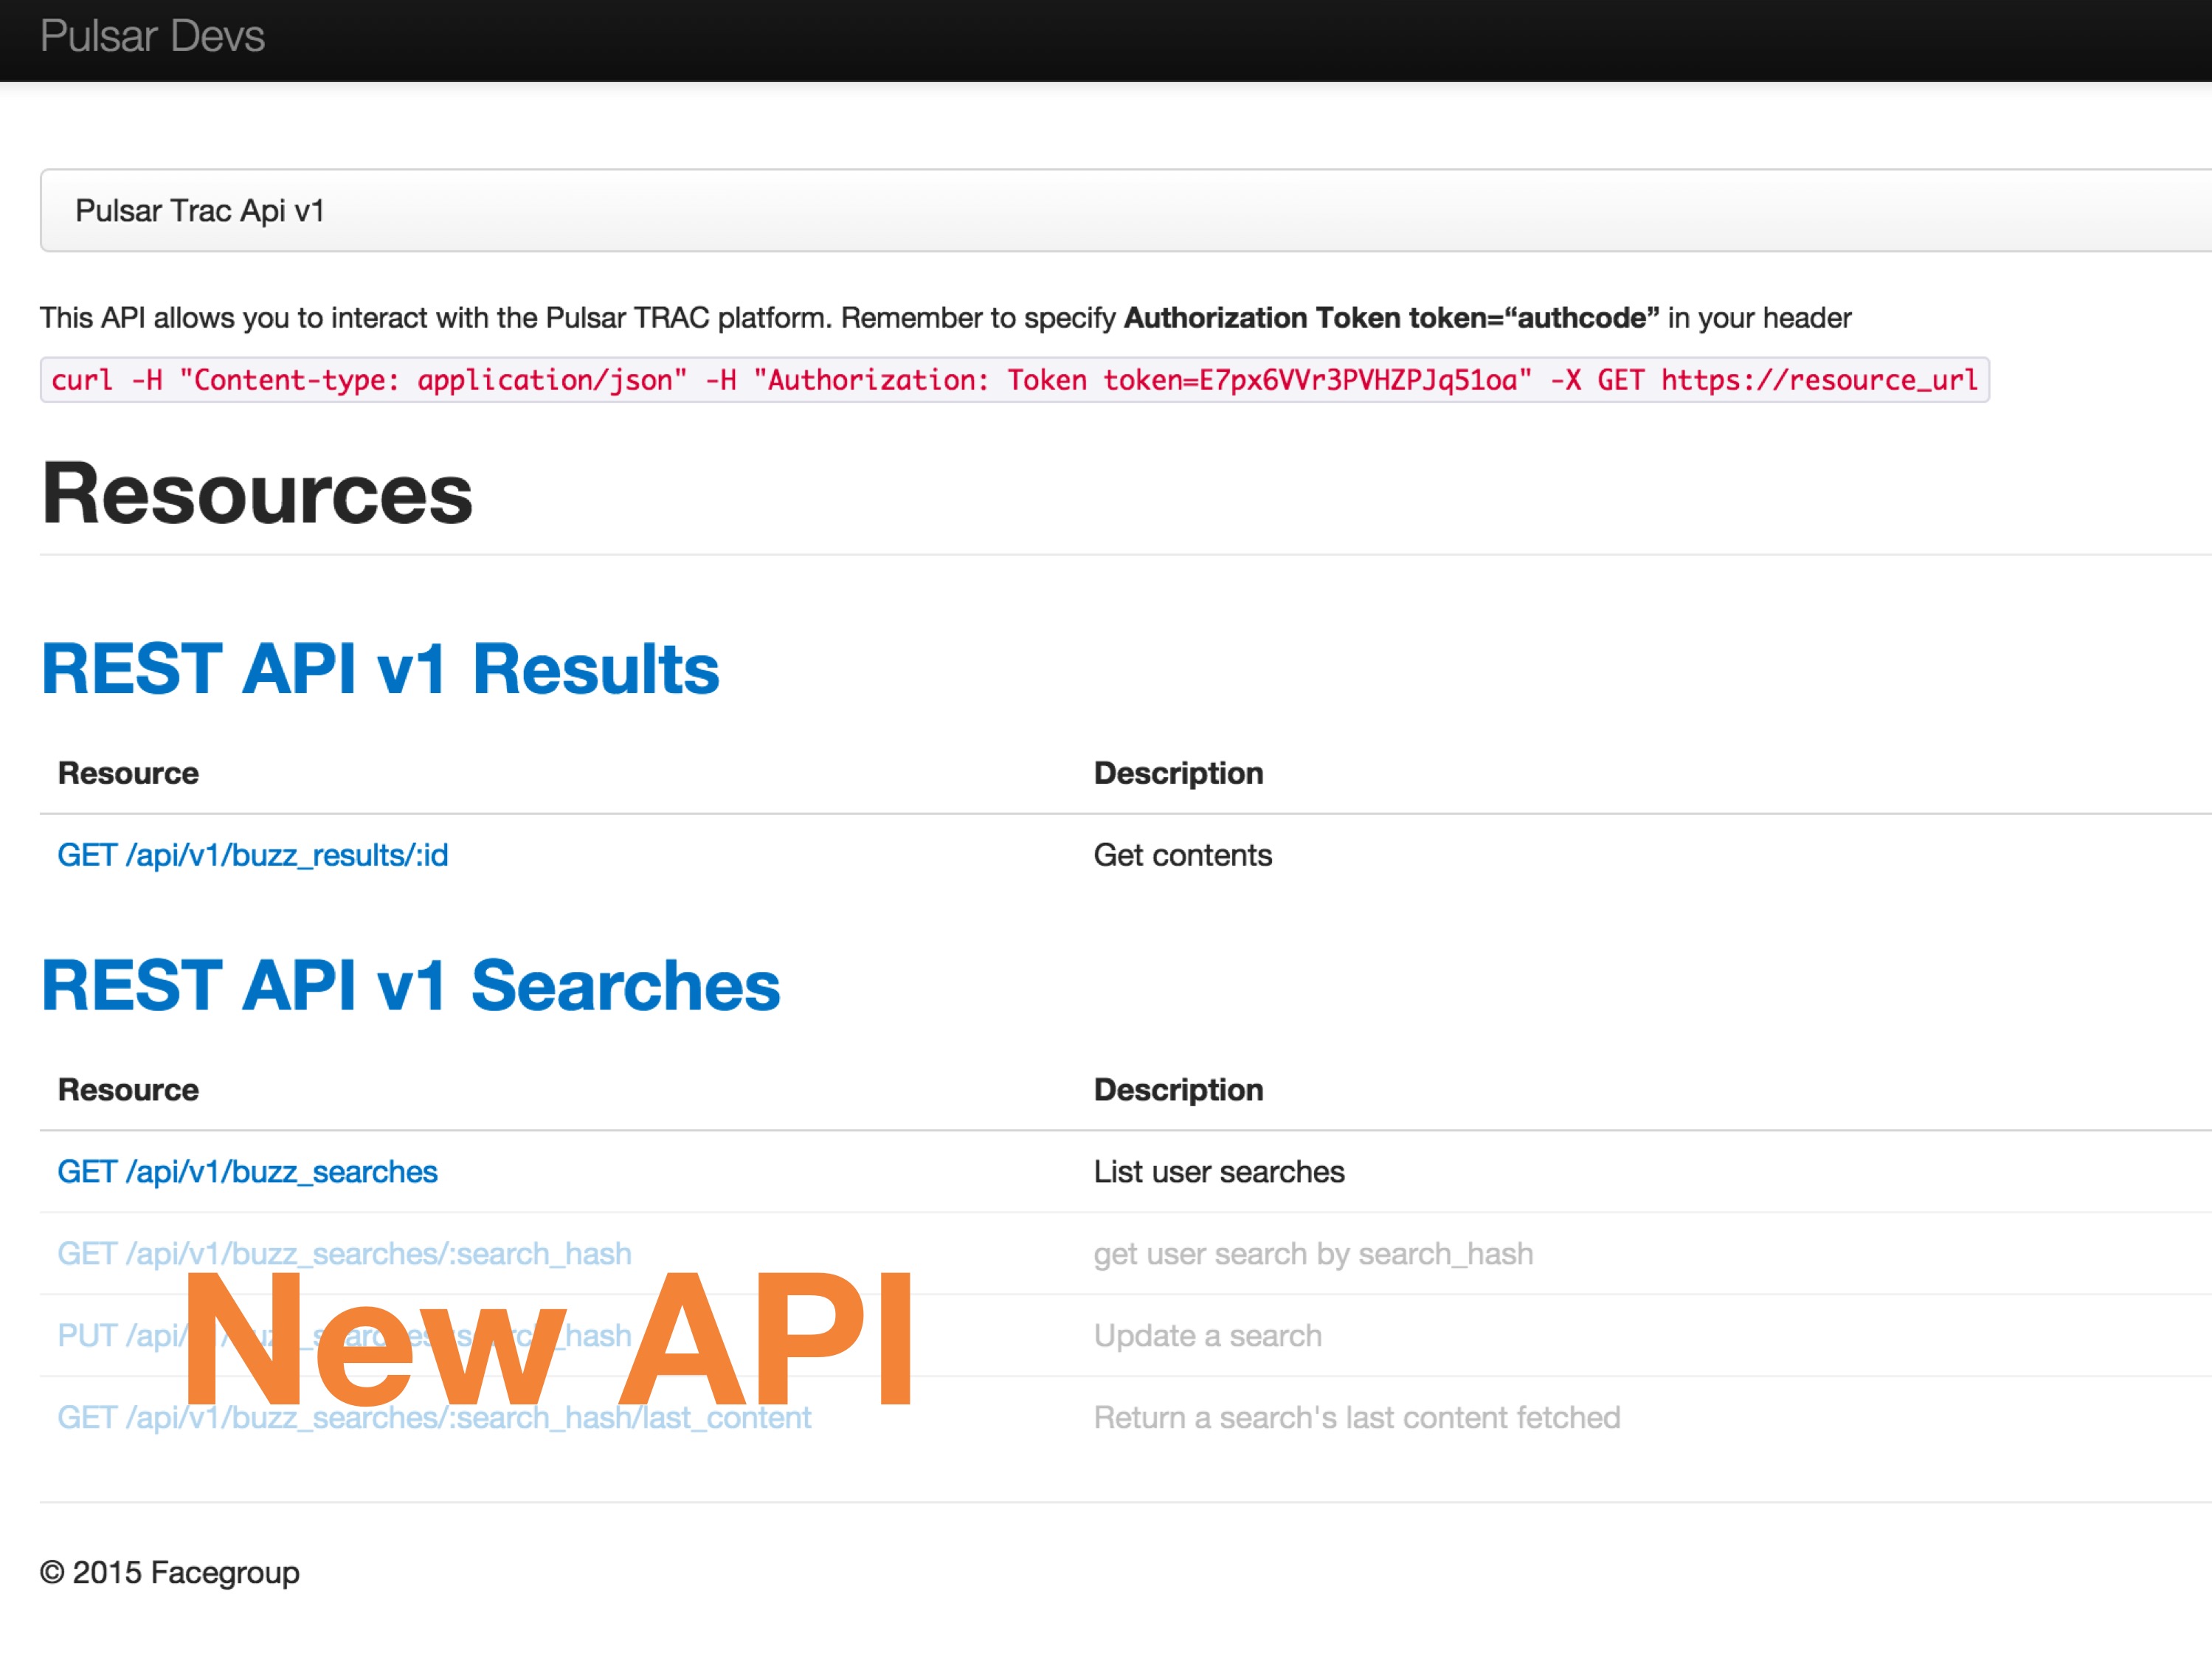The height and width of the screenshot is (1659, 2212).
Task: Open the REST API v1 Results heading link
Action: (x=379, y=669)
